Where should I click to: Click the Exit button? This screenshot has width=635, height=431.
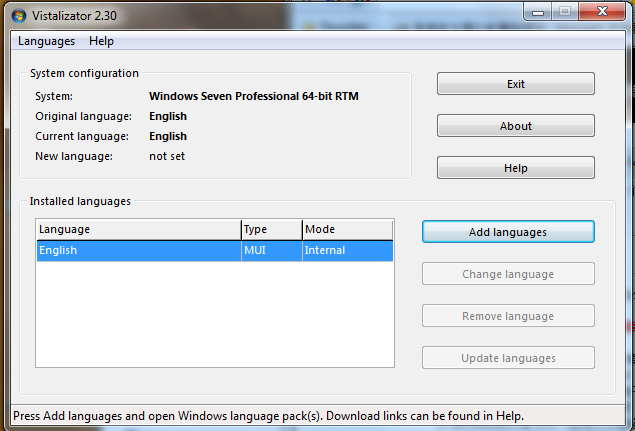pyautogui.click(x=516, y=84)
